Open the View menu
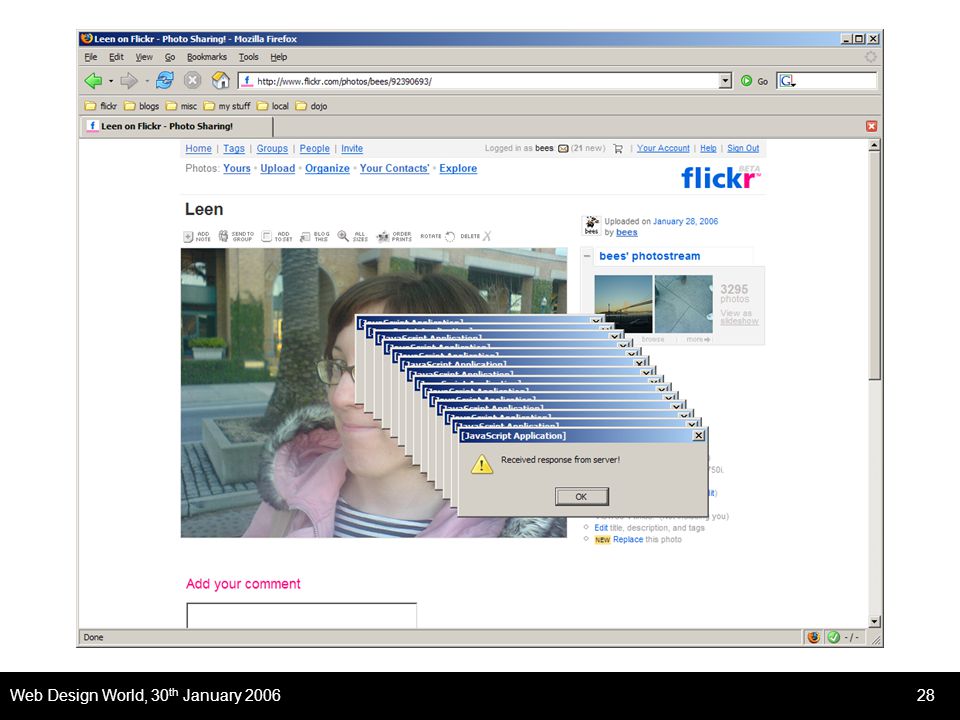 [x=144, y=57]
